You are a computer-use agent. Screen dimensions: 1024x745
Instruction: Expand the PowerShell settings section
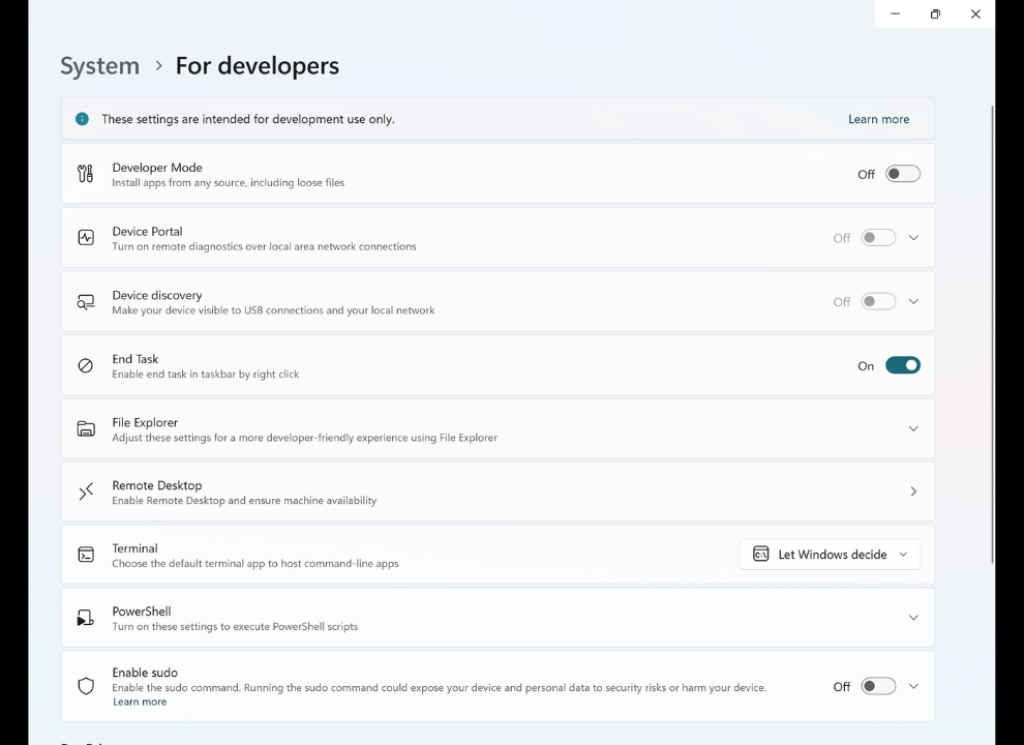point(913,617)
